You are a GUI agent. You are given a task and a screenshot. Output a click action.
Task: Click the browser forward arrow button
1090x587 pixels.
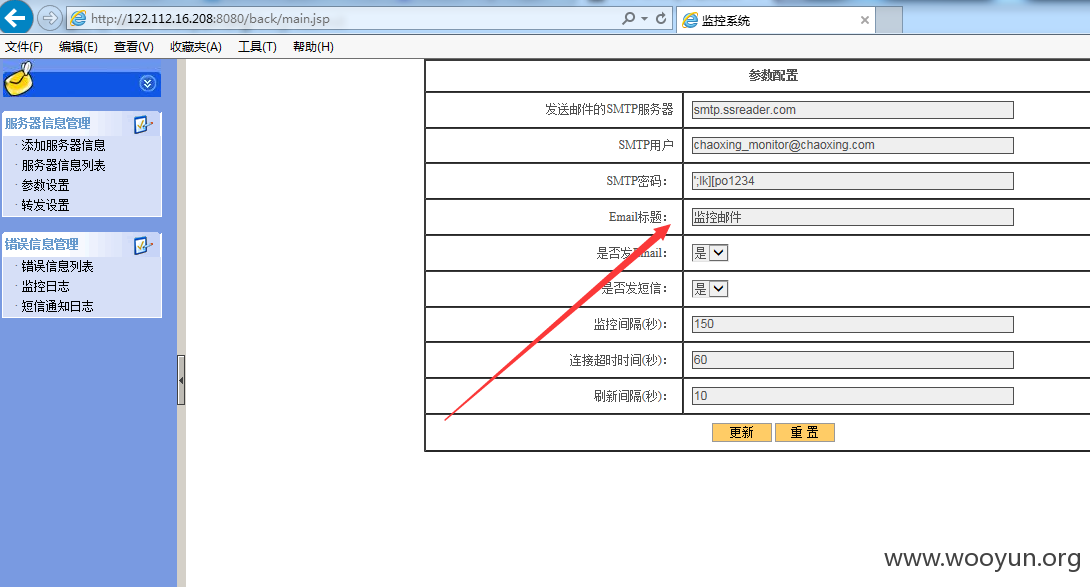[49, 18]
